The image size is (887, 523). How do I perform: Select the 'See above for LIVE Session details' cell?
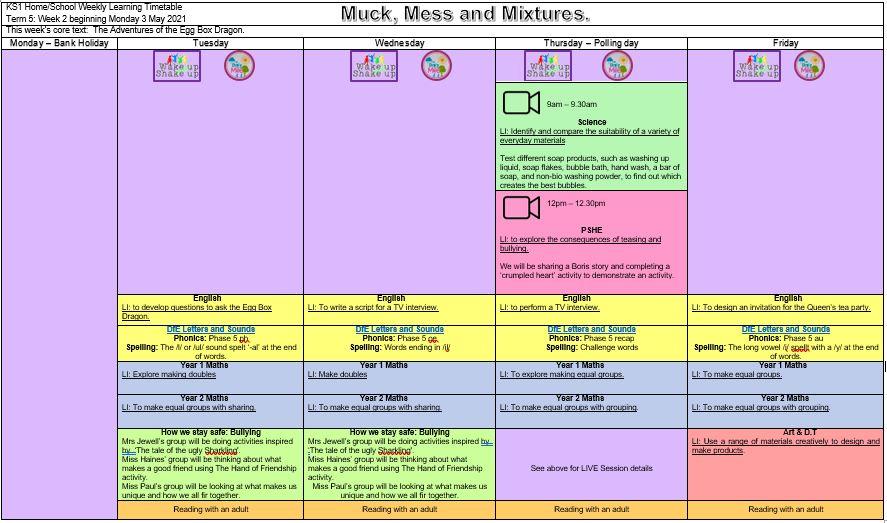coord(591,468)
